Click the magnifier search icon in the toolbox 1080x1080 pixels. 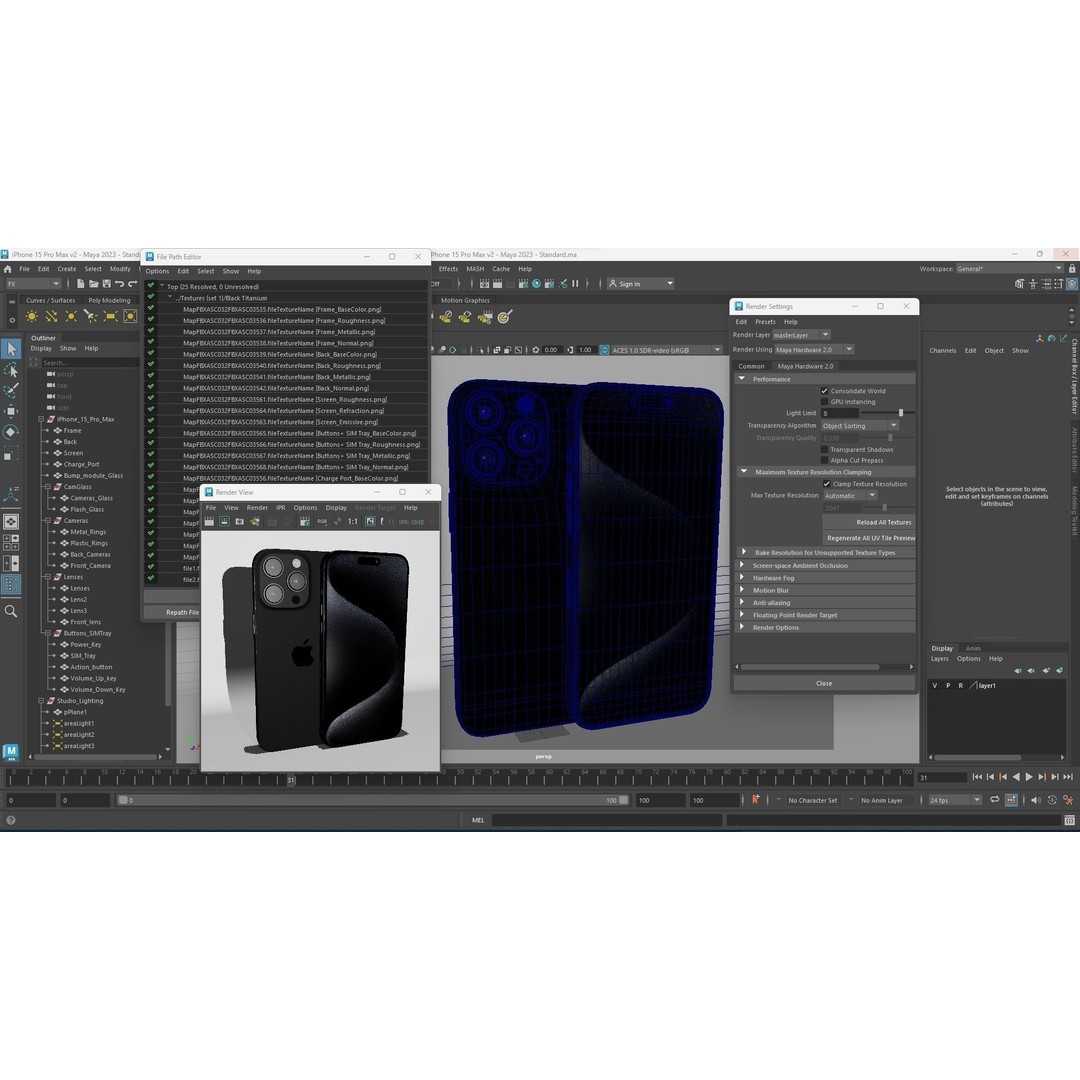[x=11, y=611]
